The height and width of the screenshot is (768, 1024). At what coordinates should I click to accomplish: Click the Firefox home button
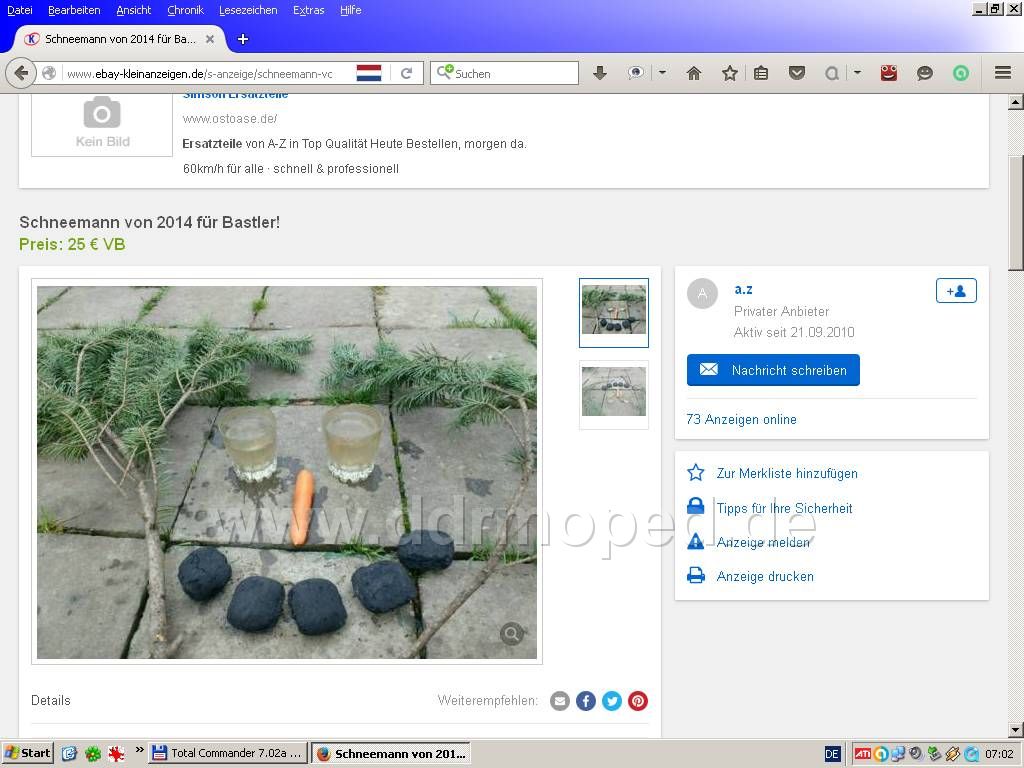tap(694, 73)
